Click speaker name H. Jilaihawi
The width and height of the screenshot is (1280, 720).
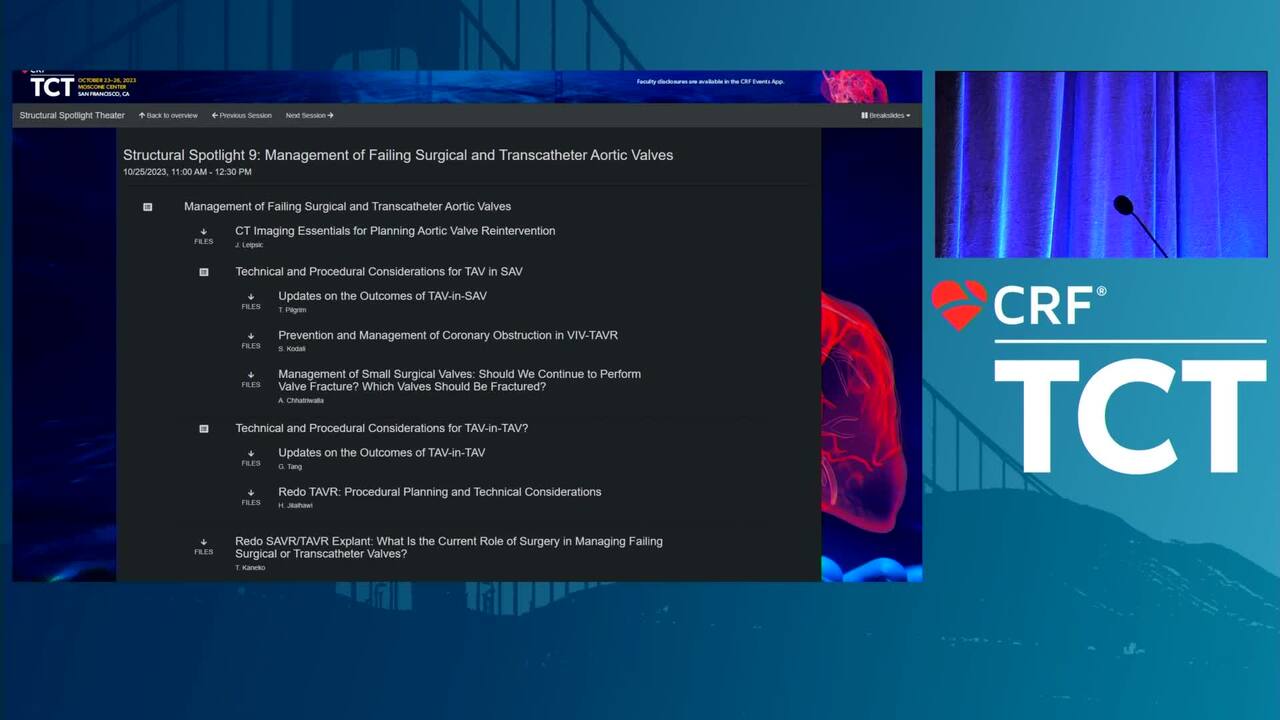coord(296,506)
